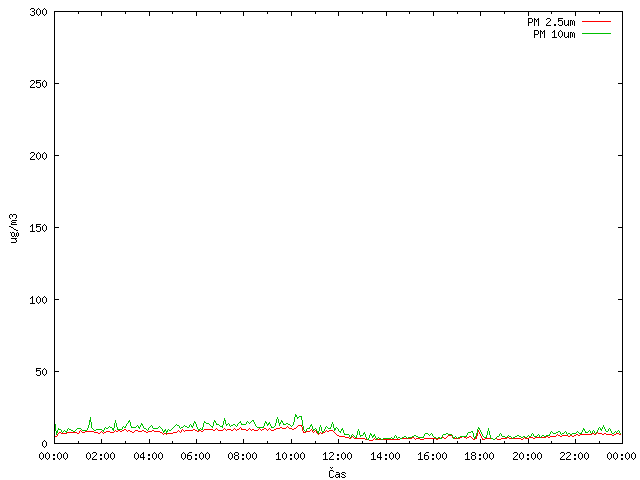Click the 150 y-axis value
The image size is (640, 480).
click(x=38, y=228)
